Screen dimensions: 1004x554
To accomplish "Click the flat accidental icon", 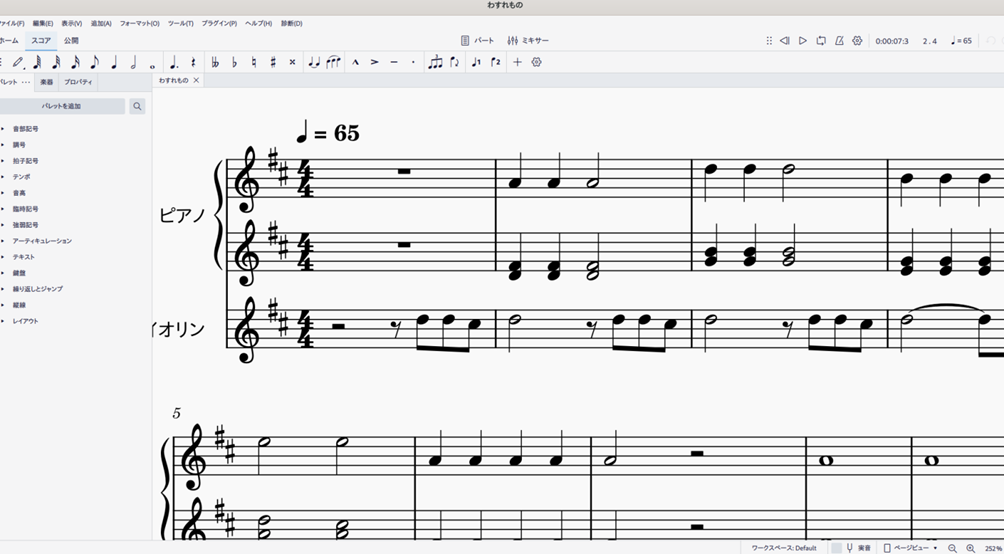I will [x=234, y=62].
